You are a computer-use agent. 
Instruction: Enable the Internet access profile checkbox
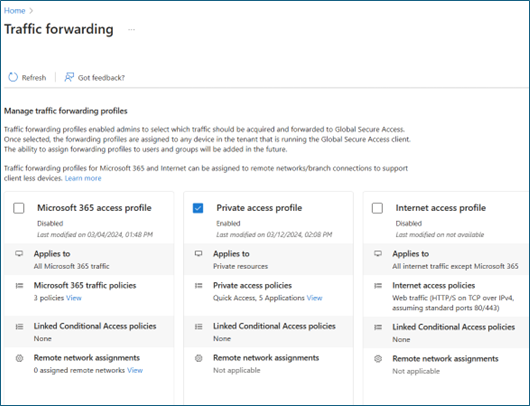coord(377,208)
